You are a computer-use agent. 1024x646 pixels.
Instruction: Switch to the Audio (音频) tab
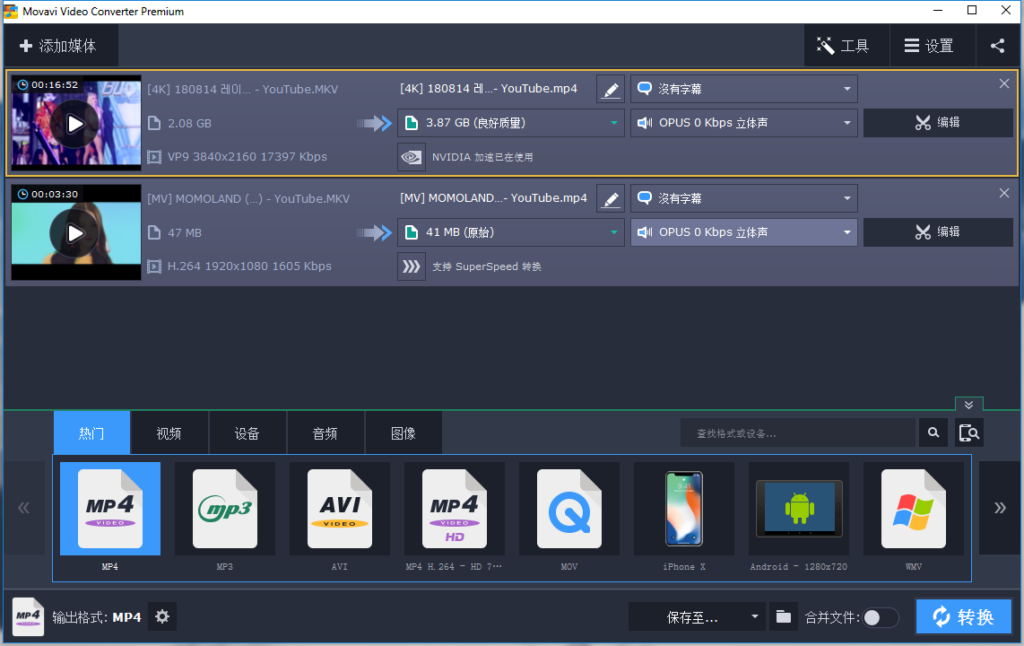pyautogui.click(x=325, y=432)
